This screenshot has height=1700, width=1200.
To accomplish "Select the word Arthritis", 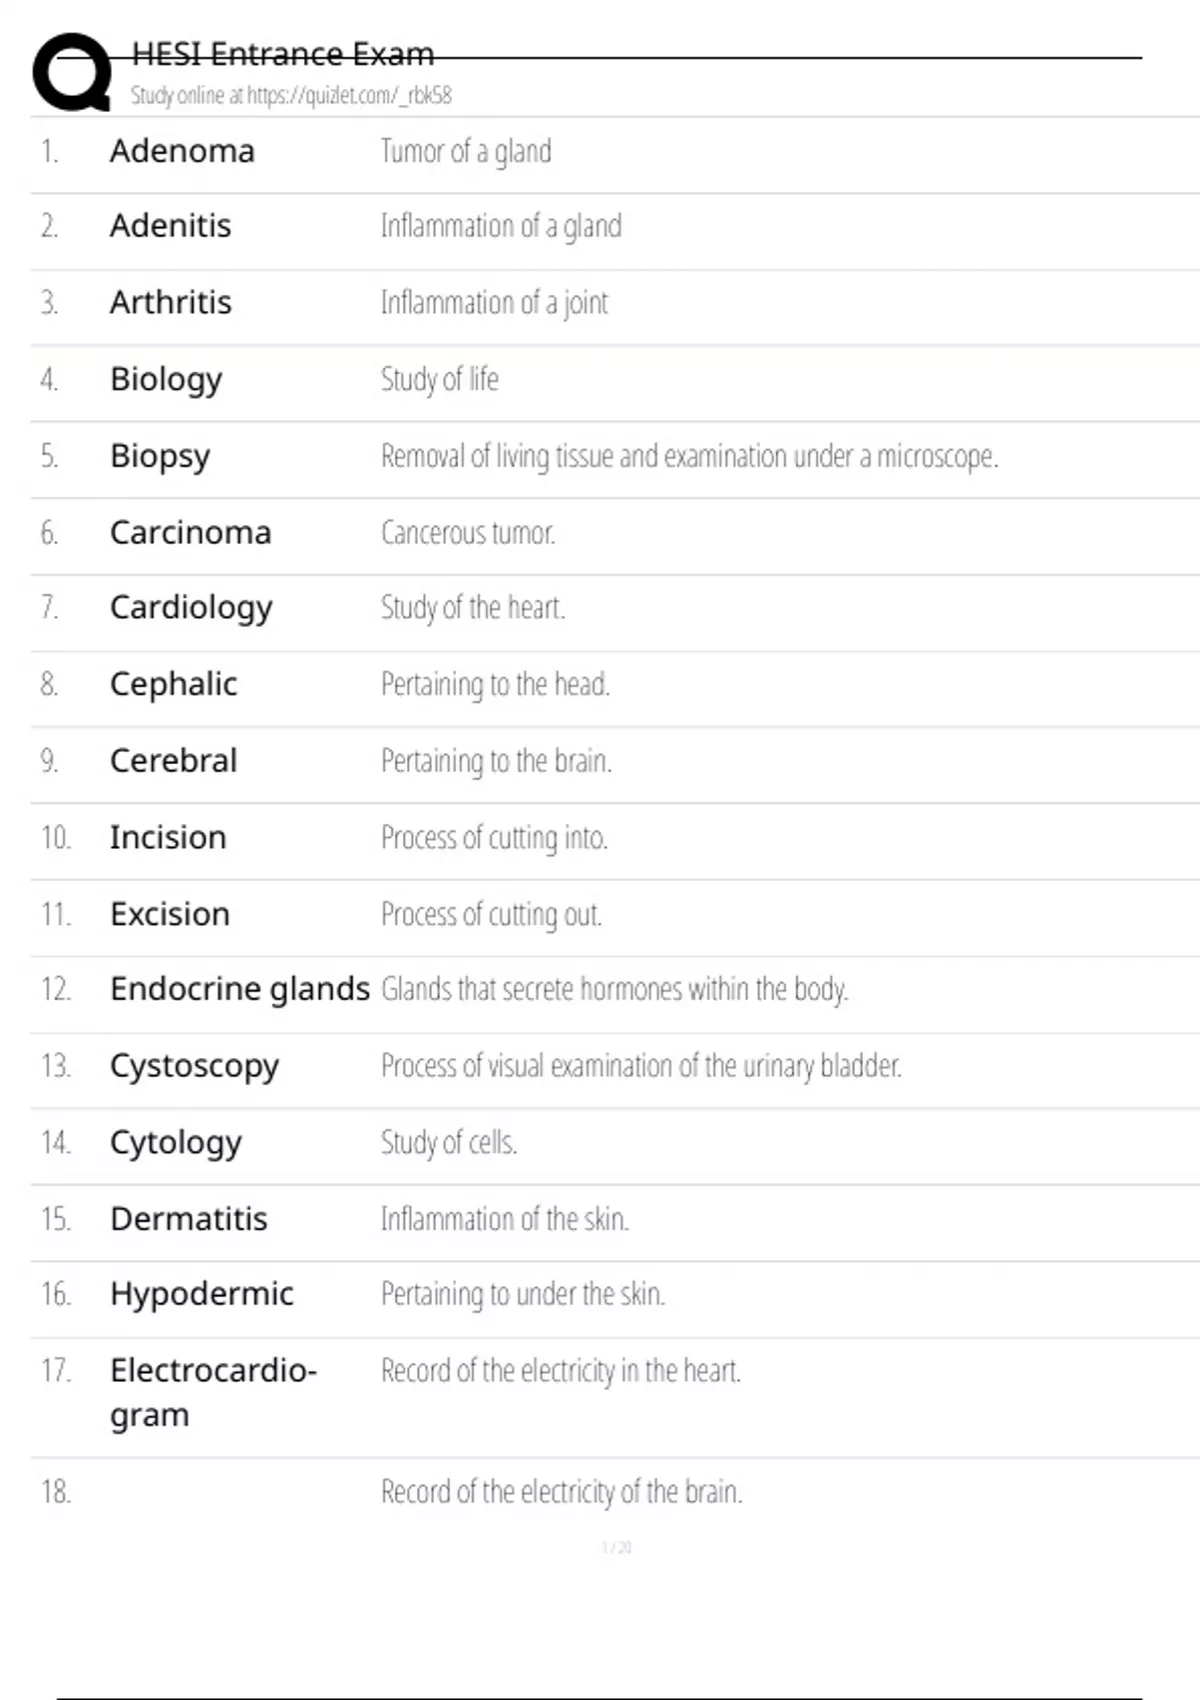I will [170, 302].
